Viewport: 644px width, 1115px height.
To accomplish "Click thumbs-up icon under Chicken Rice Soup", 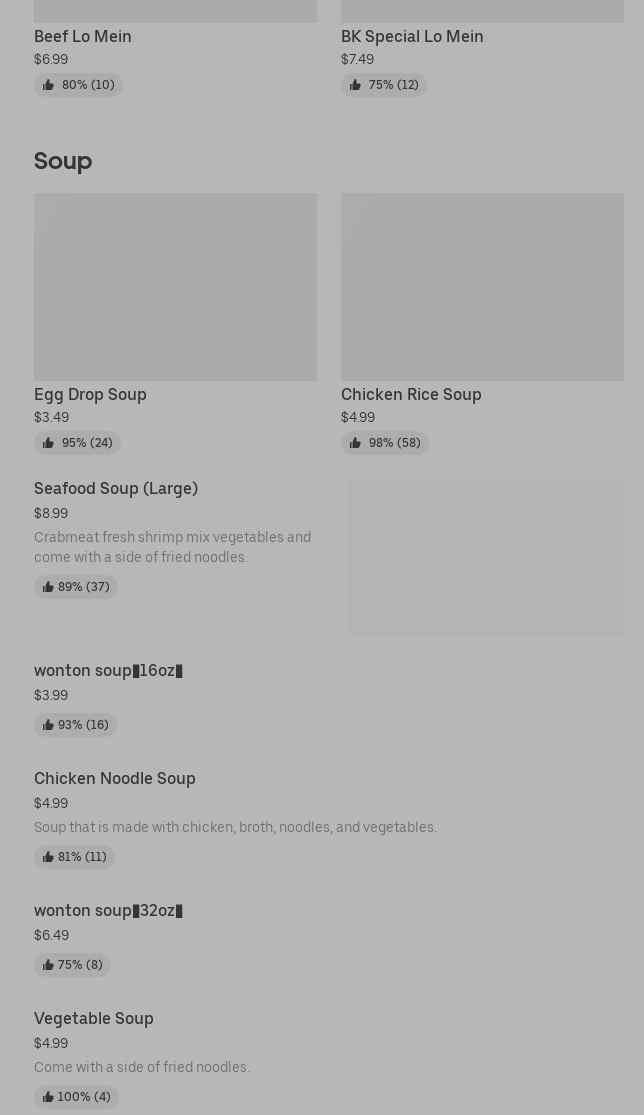I will point(355,443).
